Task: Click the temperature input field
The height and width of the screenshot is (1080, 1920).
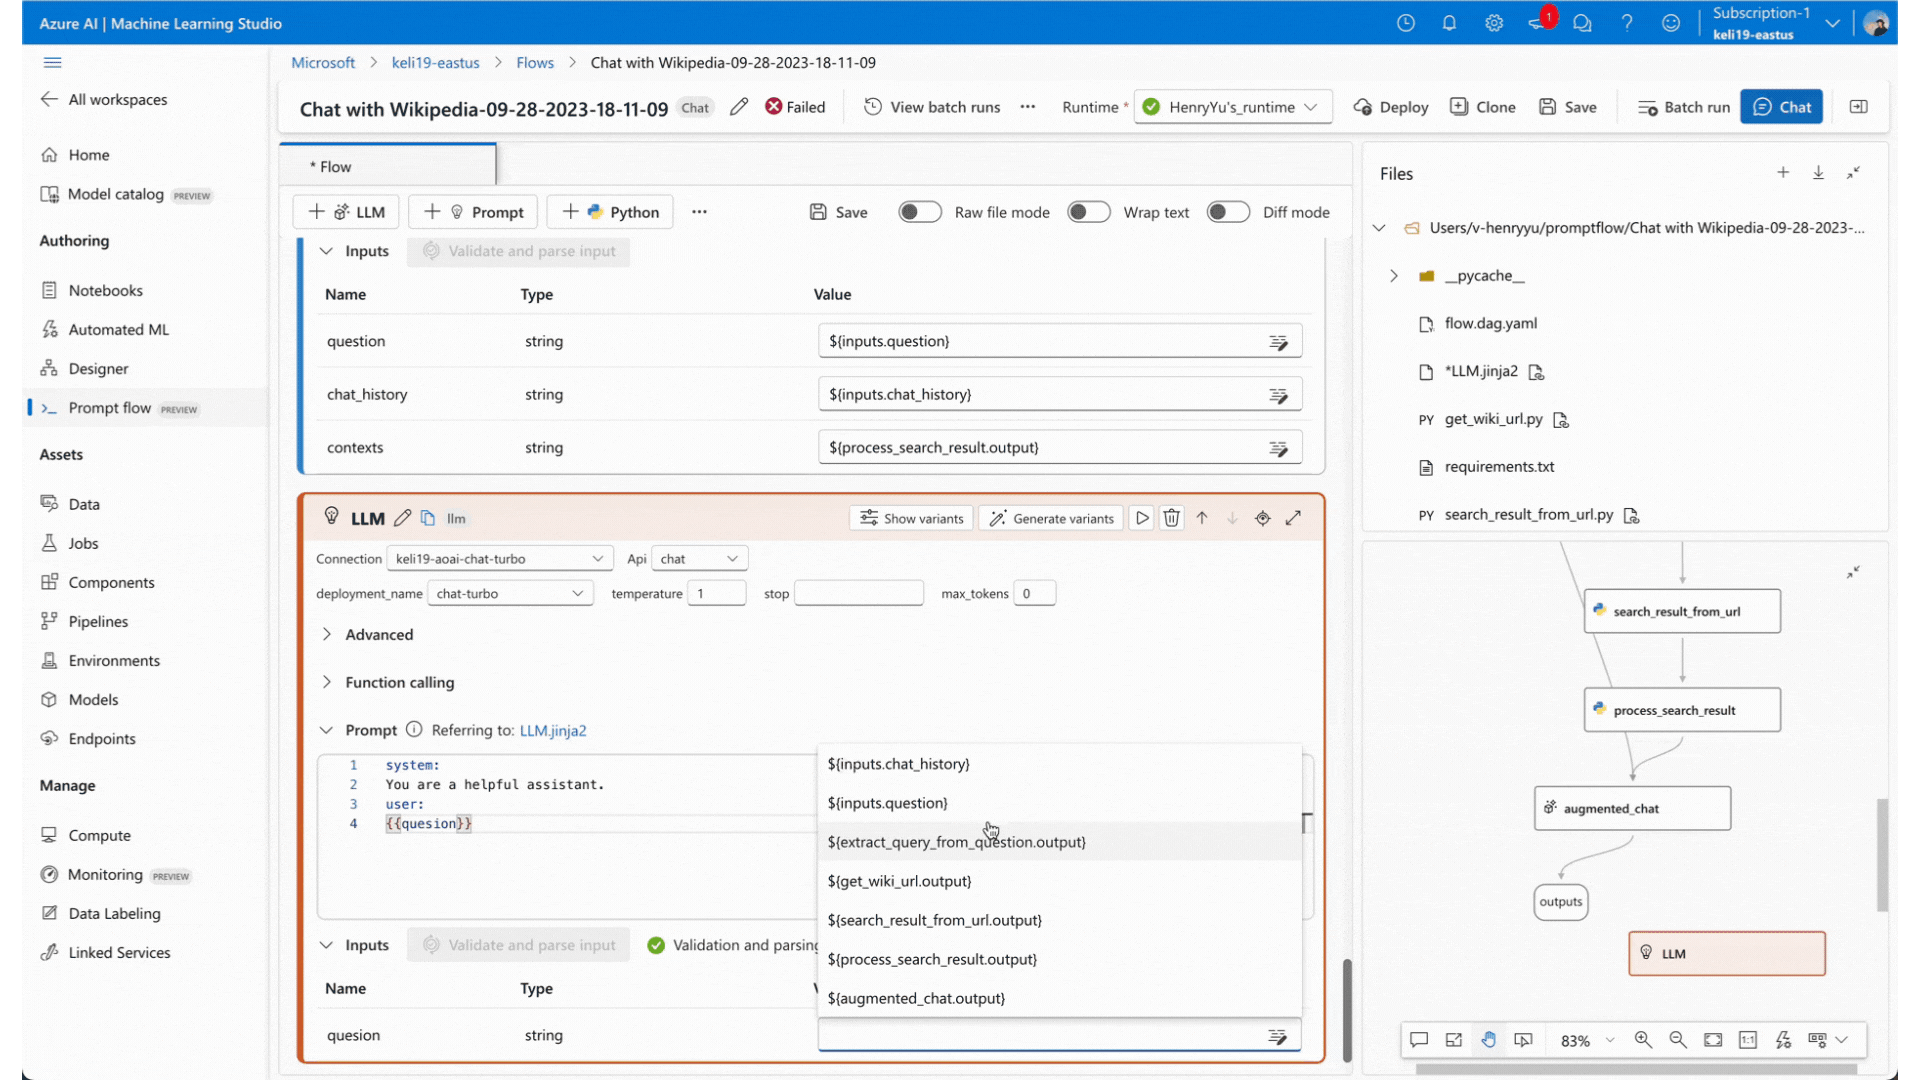Action: [717, 594]
